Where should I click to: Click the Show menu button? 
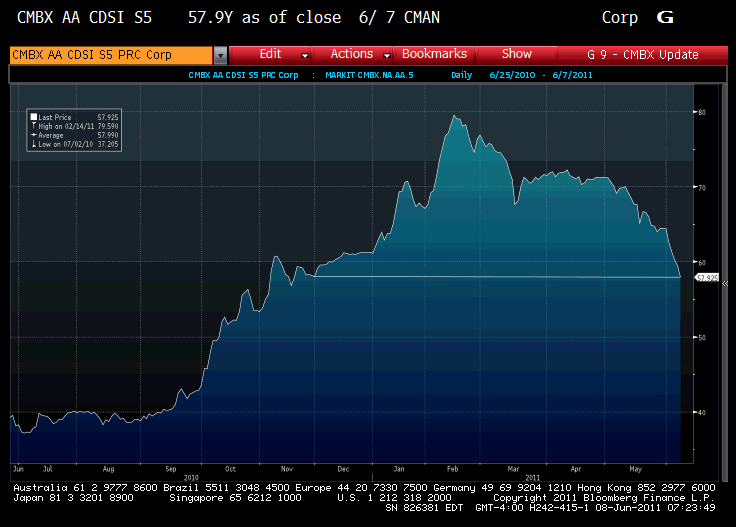coord(516,54)
